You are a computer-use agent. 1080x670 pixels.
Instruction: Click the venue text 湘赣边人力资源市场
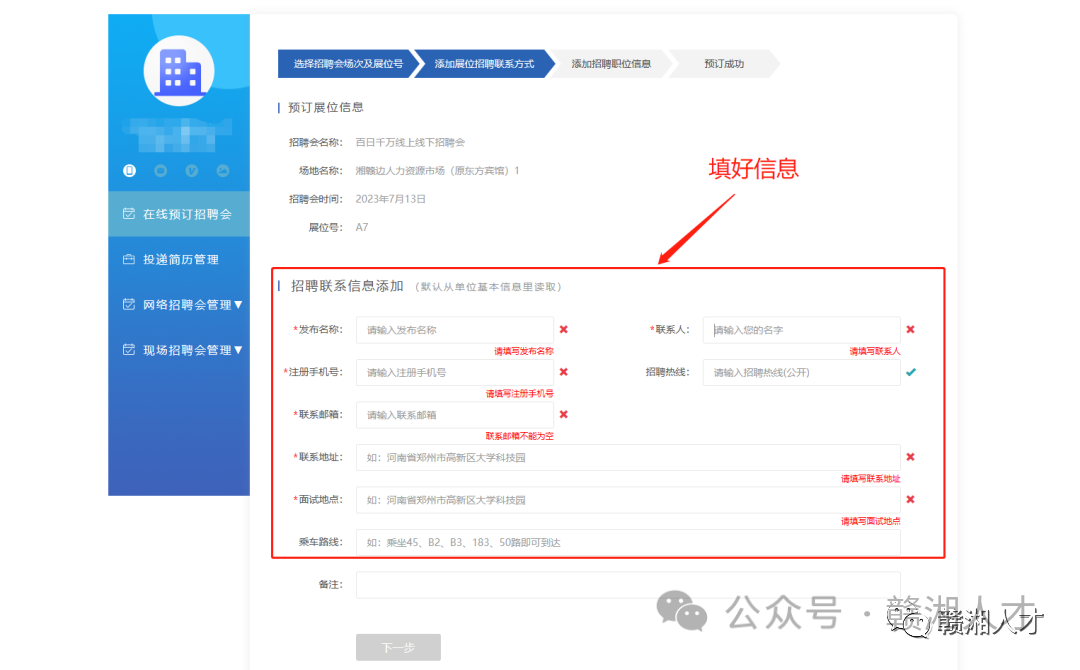[400, 171]
